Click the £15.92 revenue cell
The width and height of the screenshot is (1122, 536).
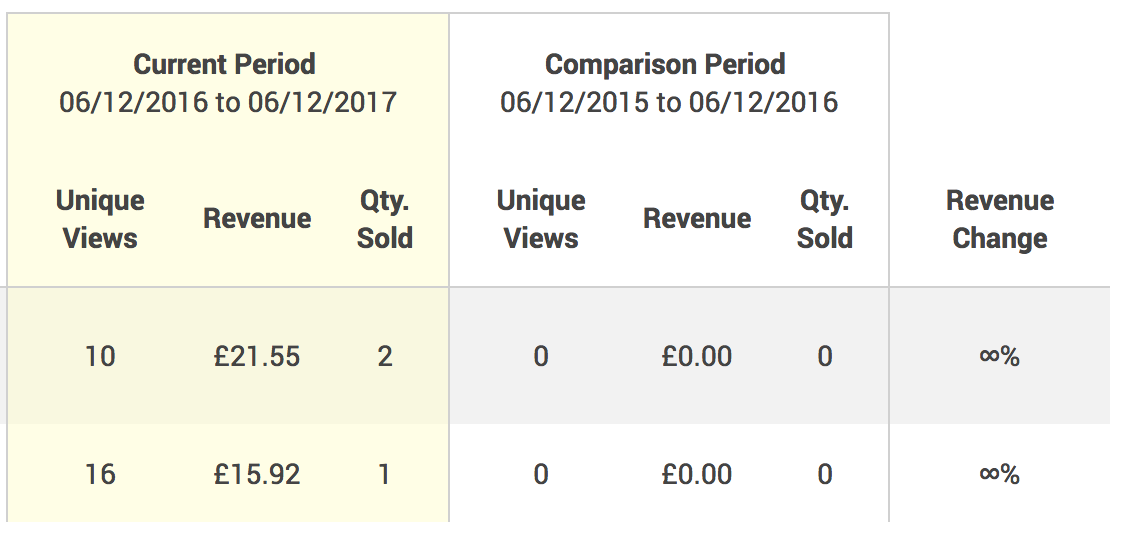pos(257,474)
